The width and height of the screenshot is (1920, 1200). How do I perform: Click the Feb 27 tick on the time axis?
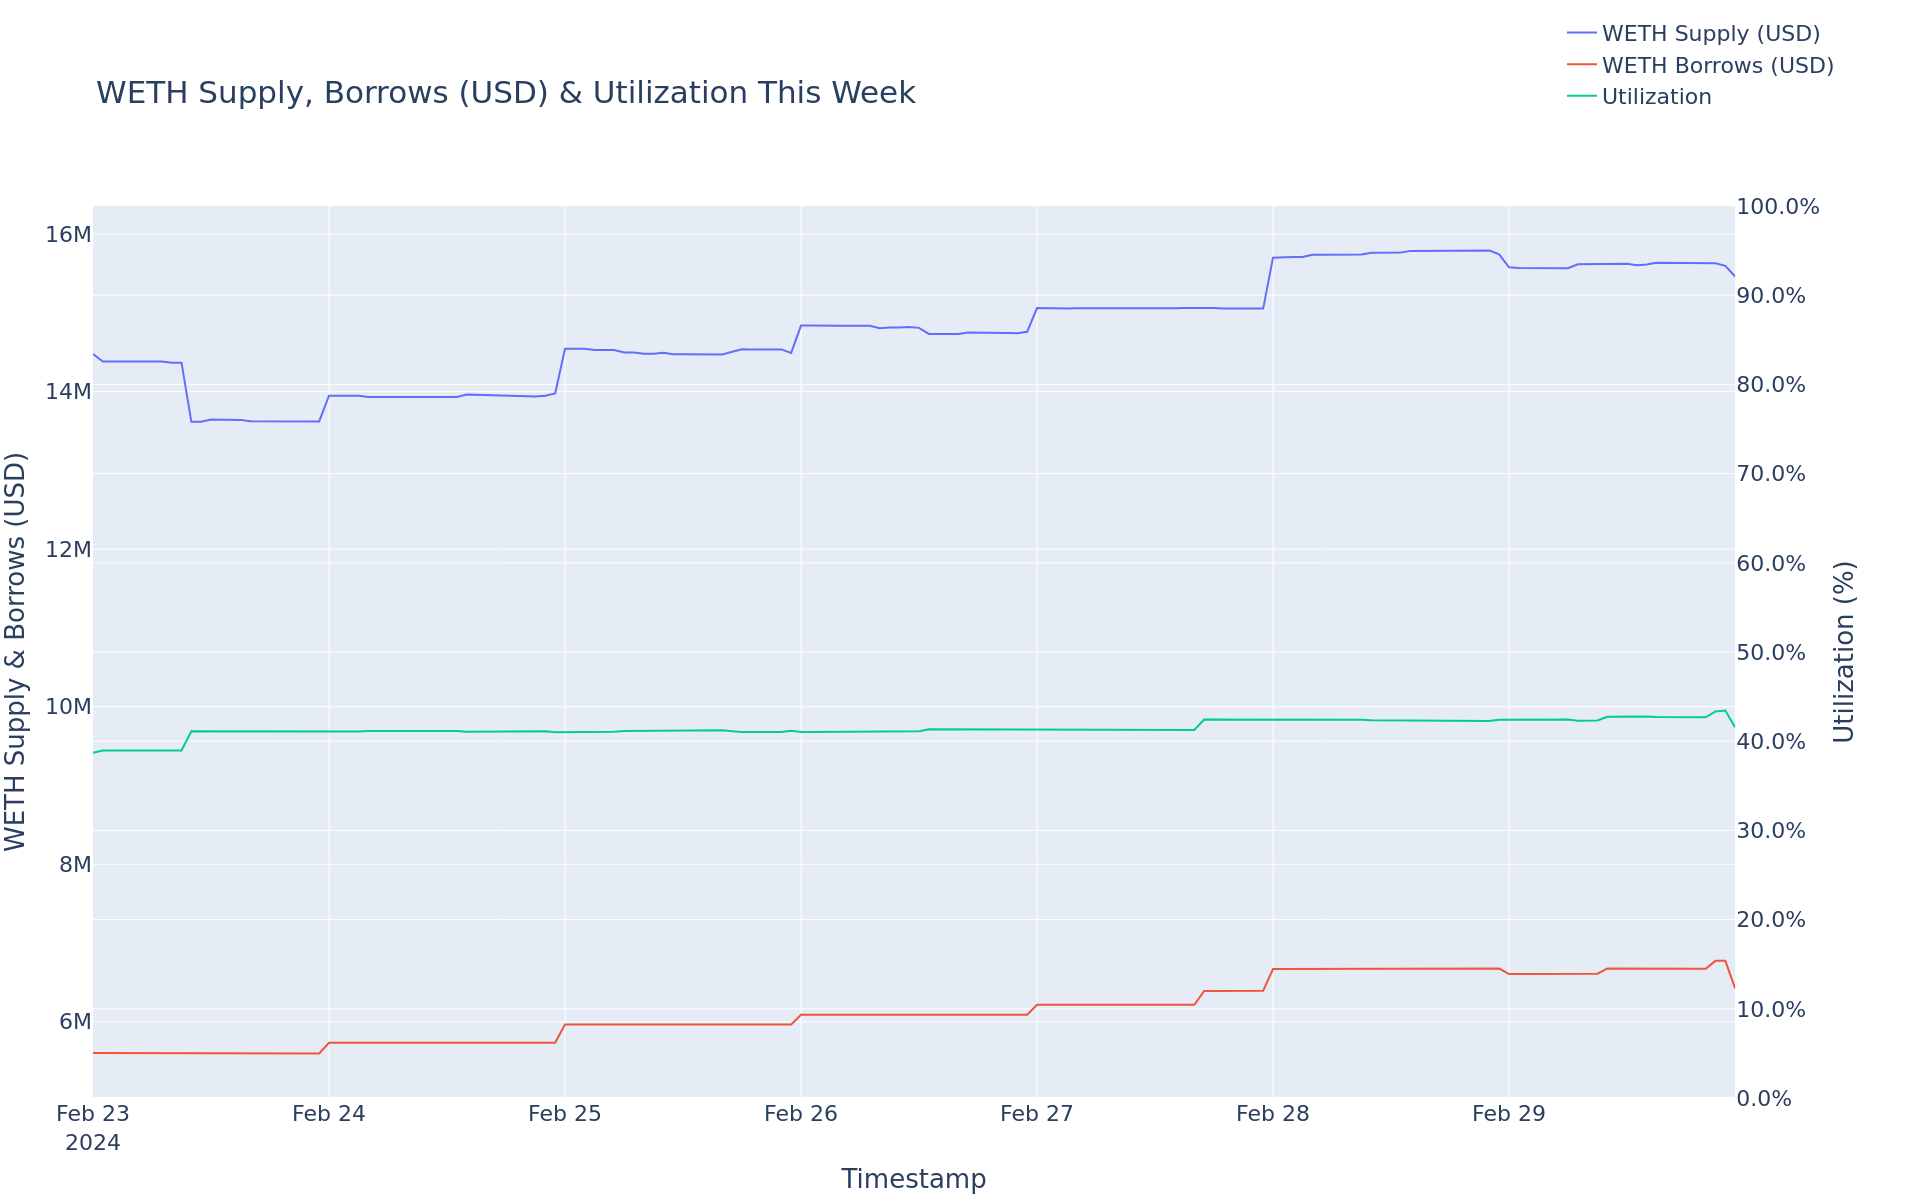(1036, 1114)
